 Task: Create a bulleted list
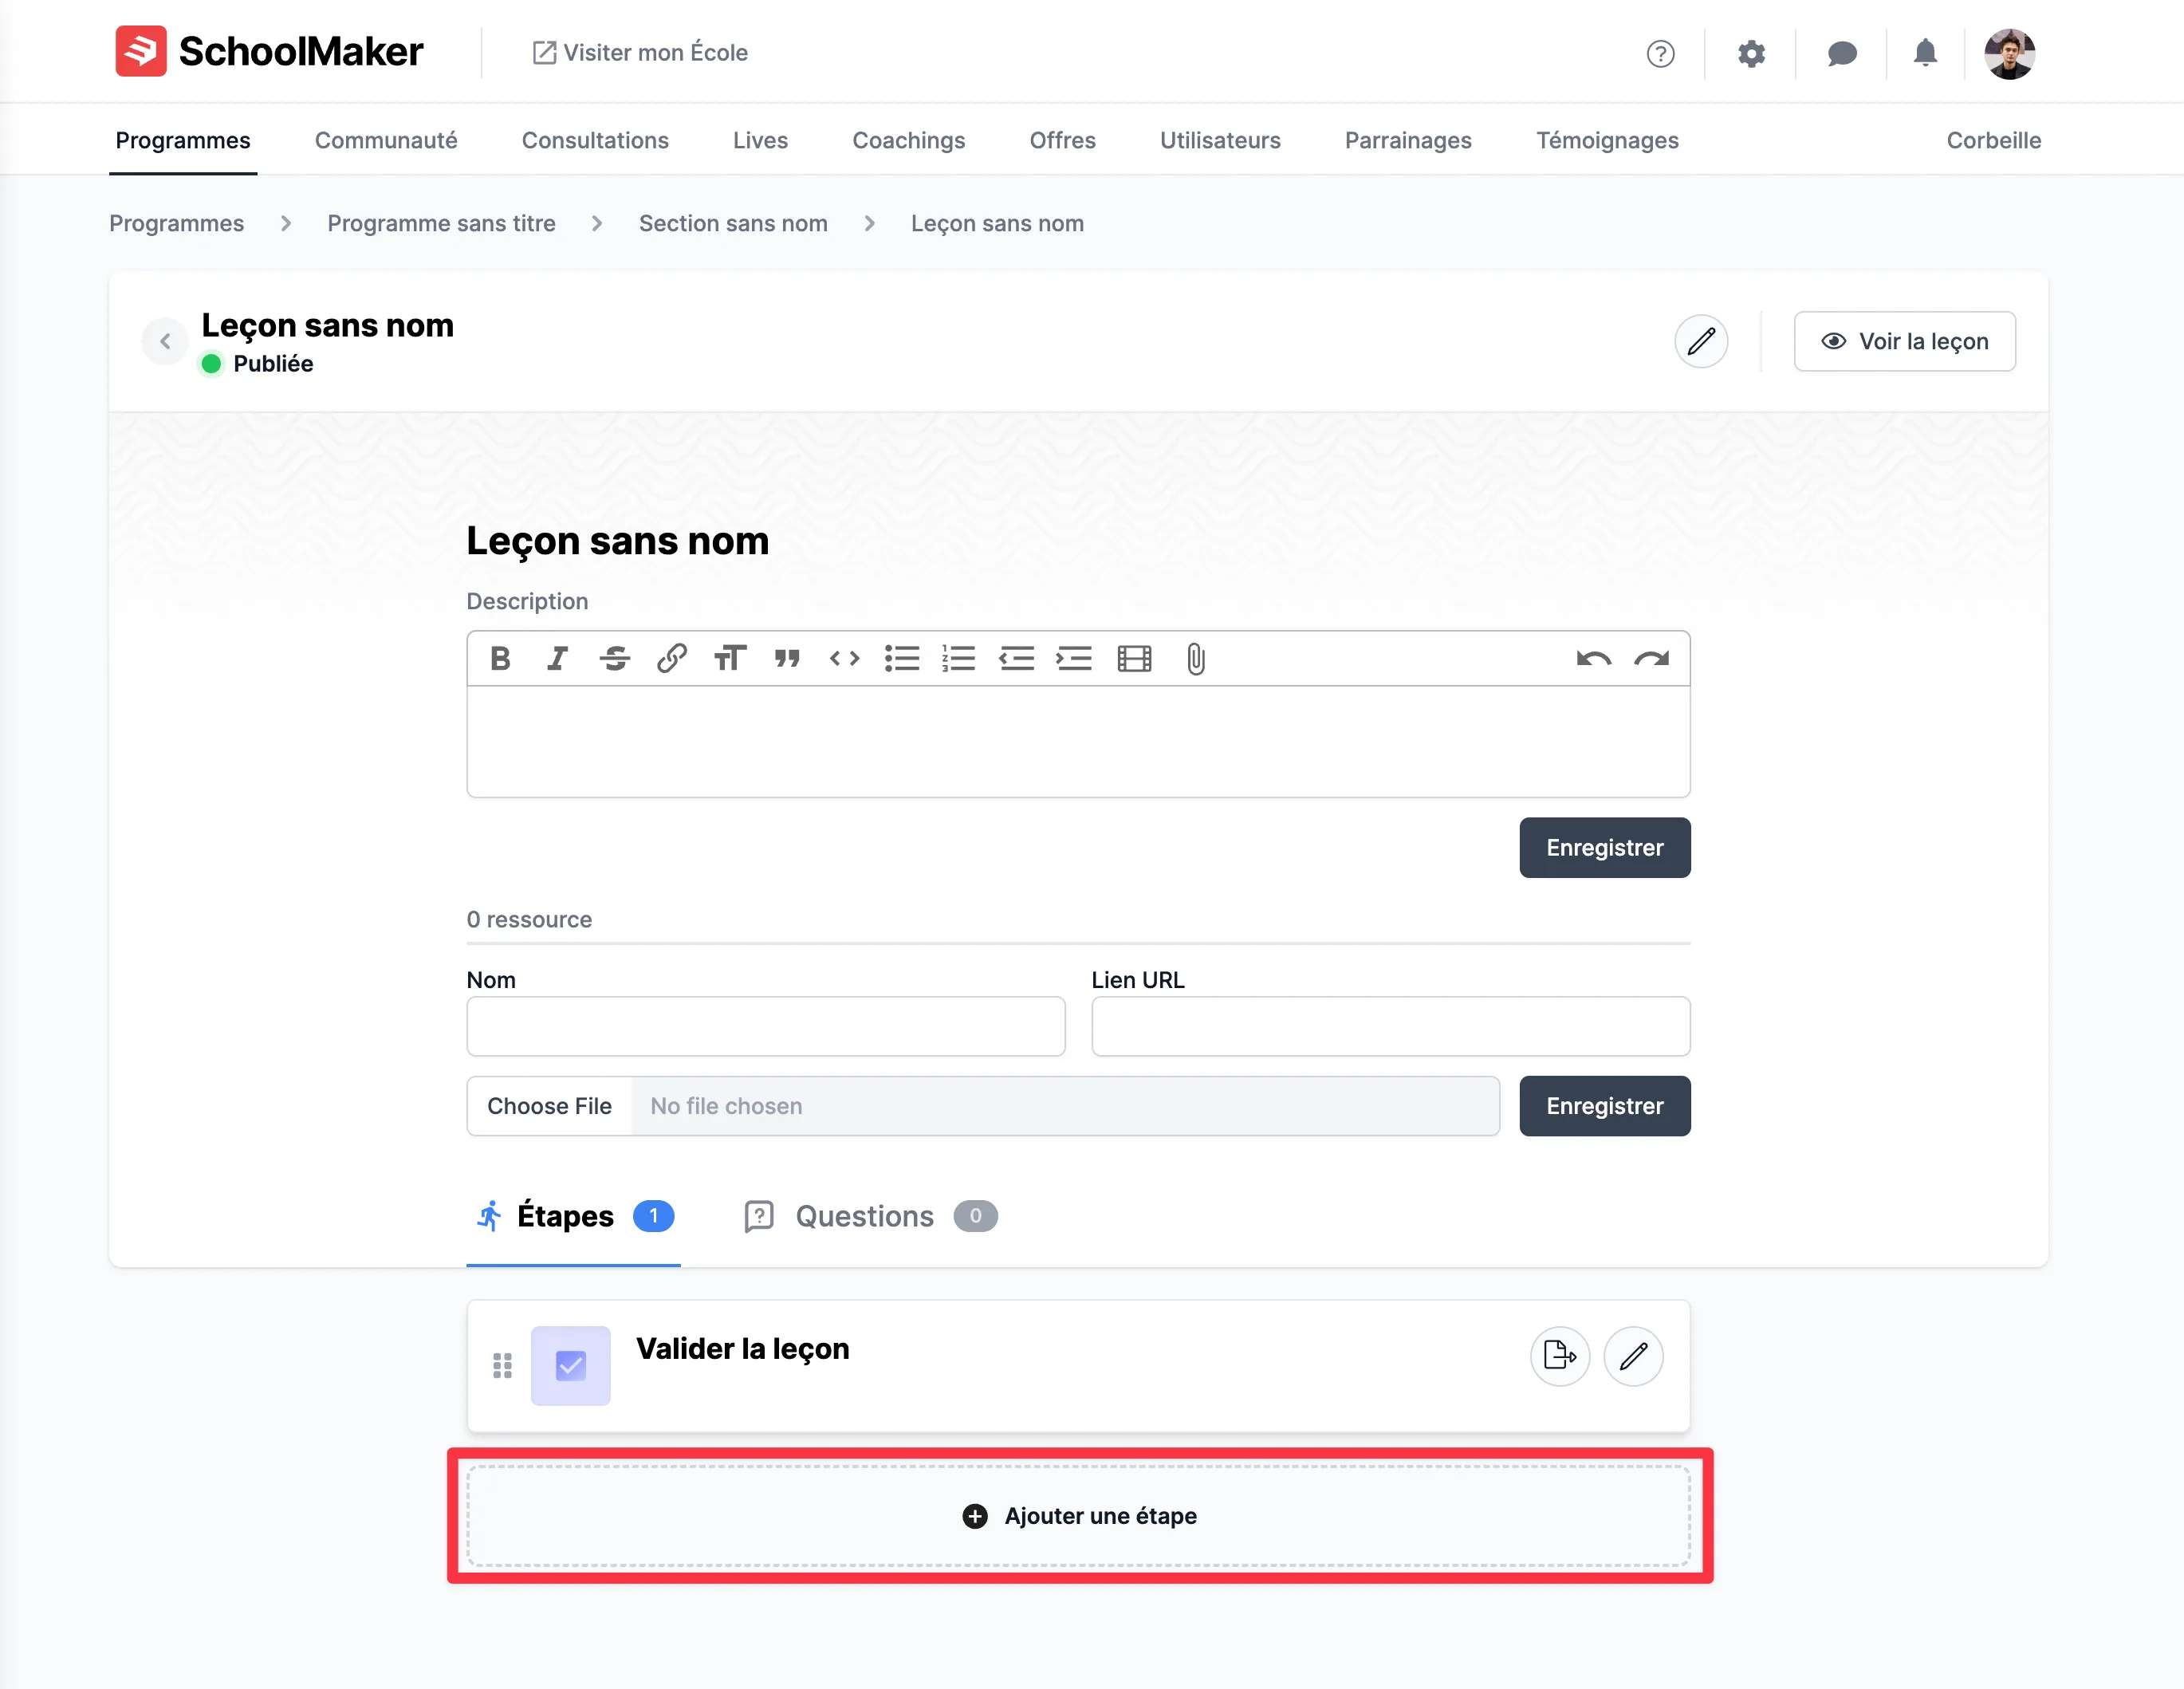902,658
